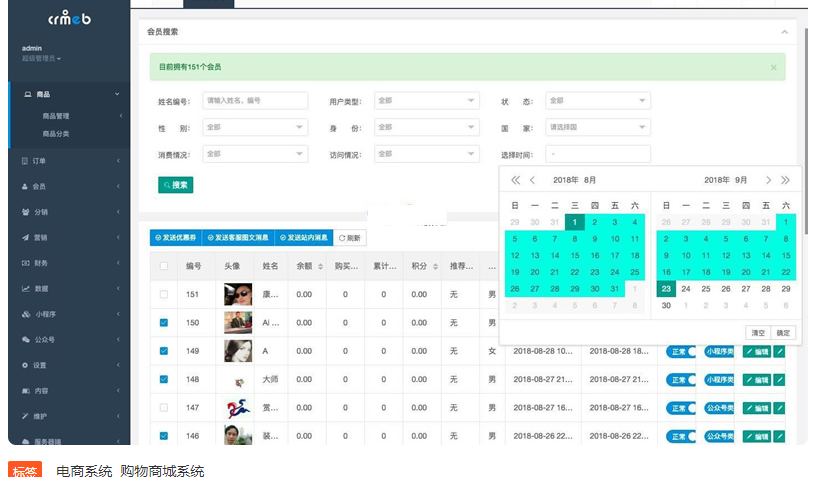Open the 用户类型 dropdown
This screenshot has width=817, height=477.
(x=427, y=101)
